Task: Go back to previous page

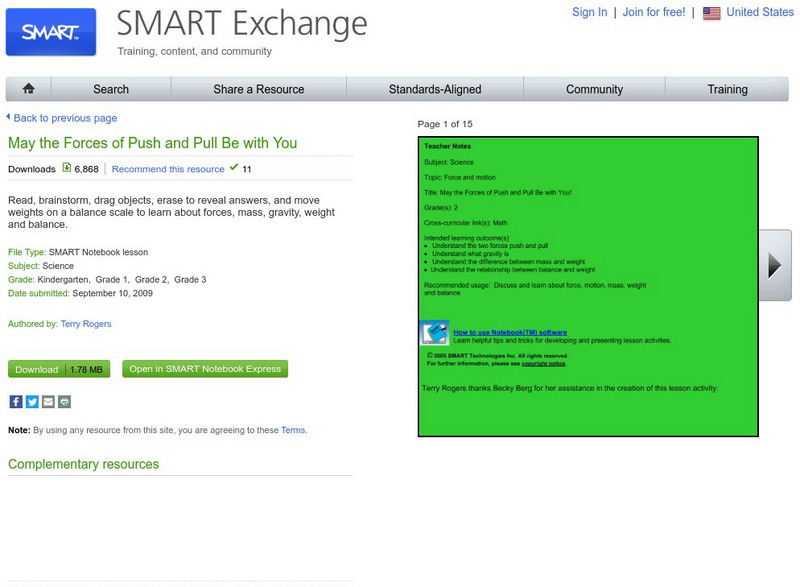Action: (x=65, y=118)
